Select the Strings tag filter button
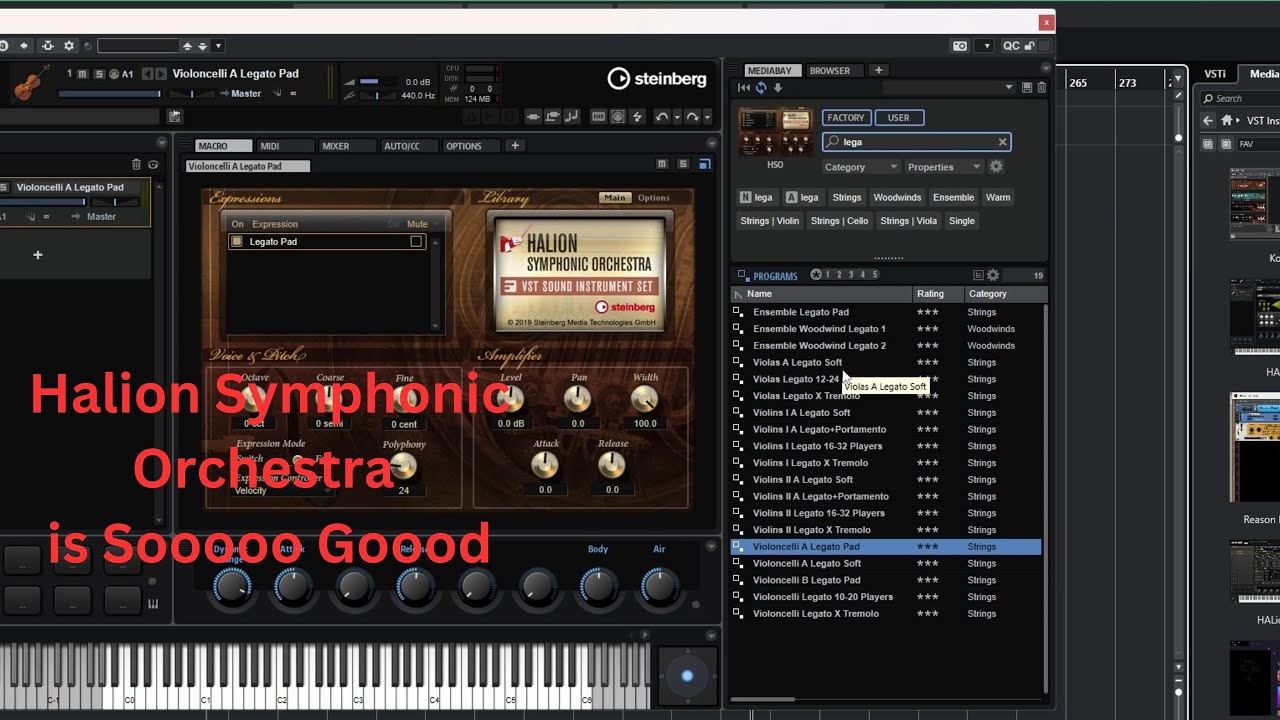Image resolution: width=1280 pixels, height=720 pixels. 847,197
